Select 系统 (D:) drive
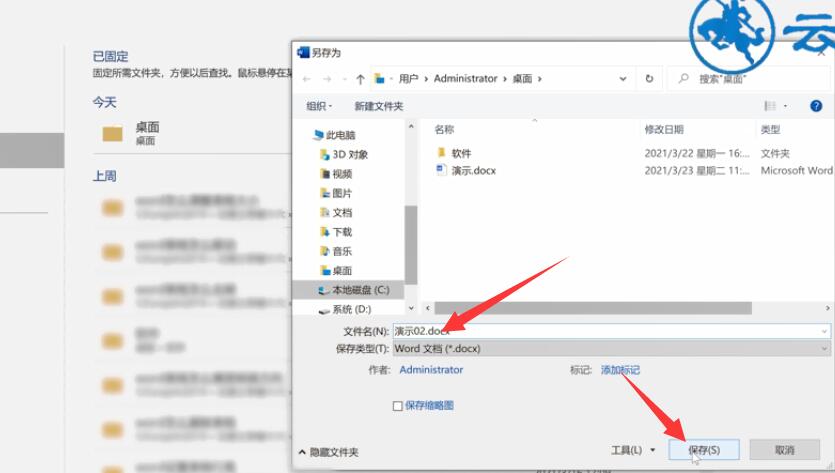 tap(345, 309)
